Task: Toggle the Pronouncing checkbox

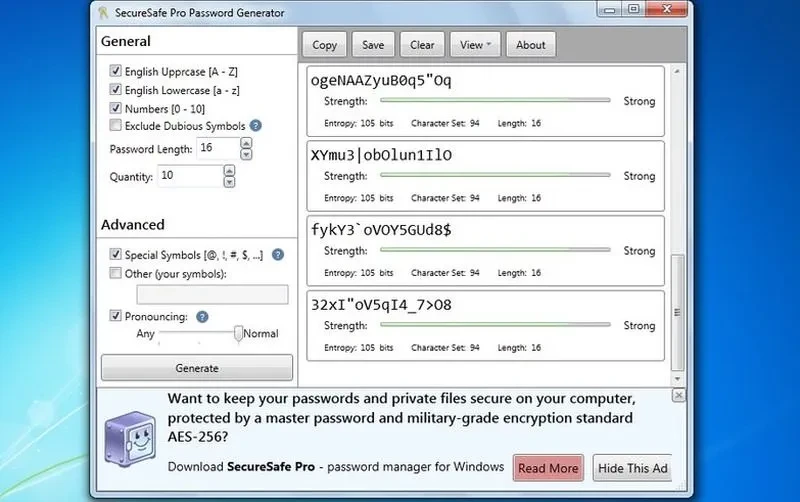Action: tap(115, 316)
